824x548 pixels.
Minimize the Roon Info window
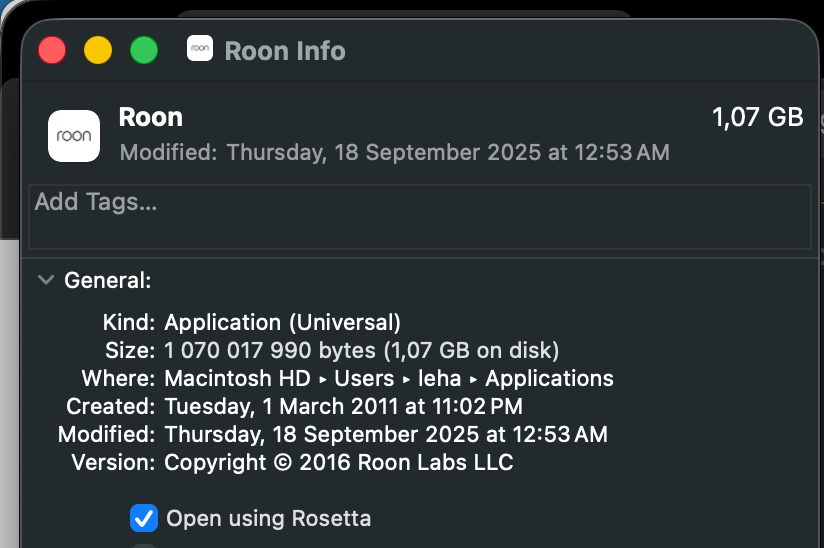(98, 50)
